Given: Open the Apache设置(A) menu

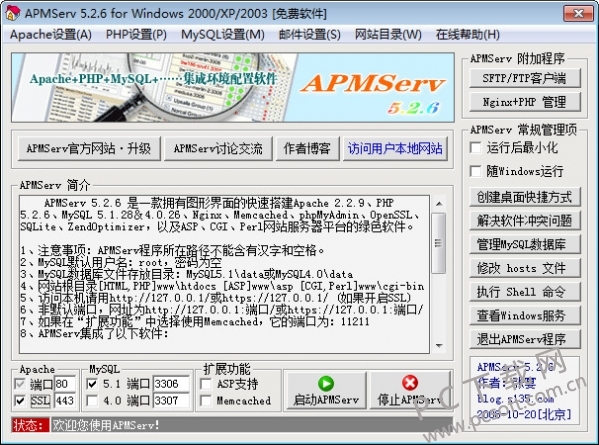Looking at the screenshot, I should 51,35.
